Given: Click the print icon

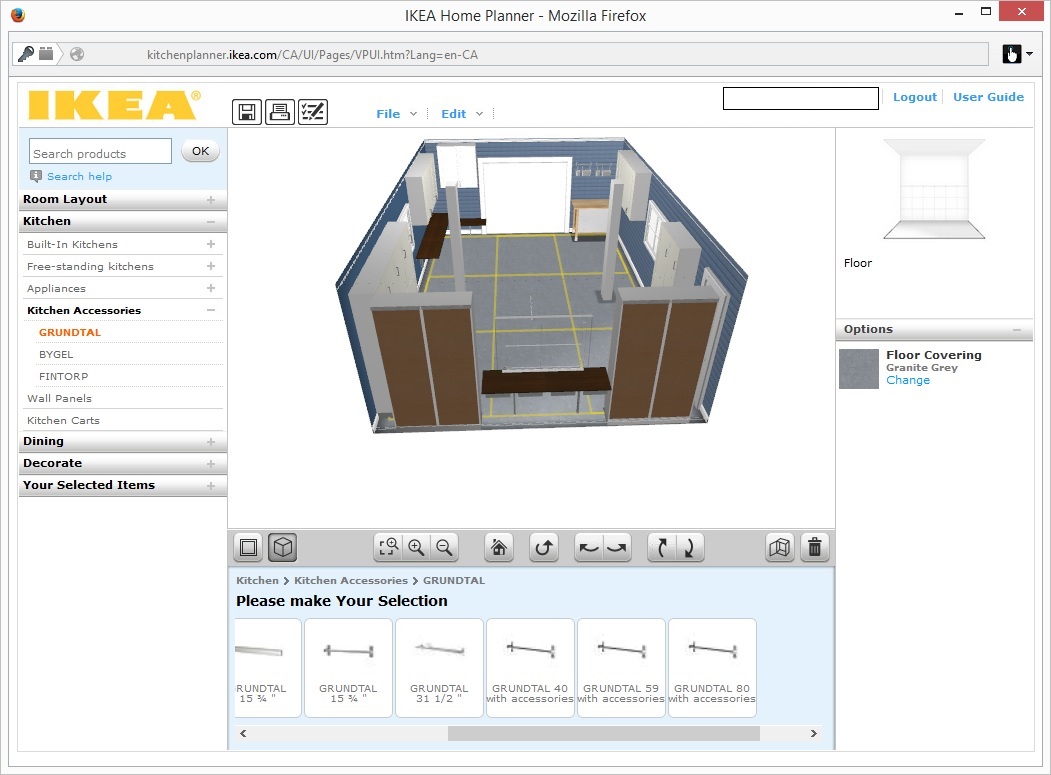Looking at the screenshot, I should click(280, 112).
